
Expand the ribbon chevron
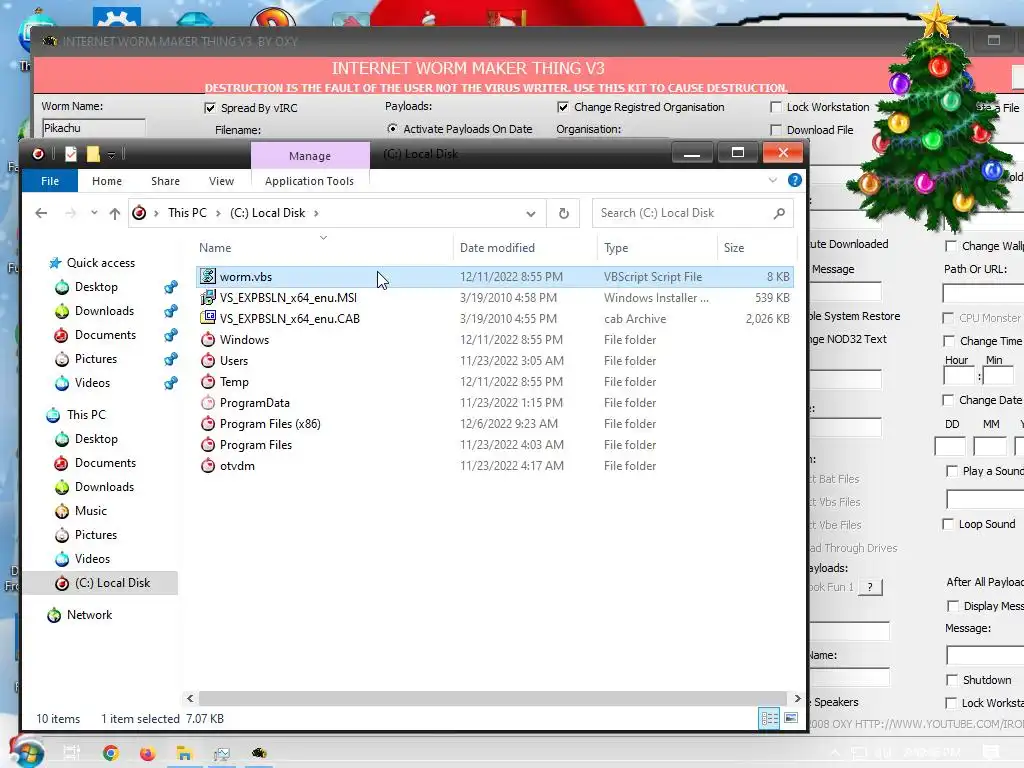773,180
